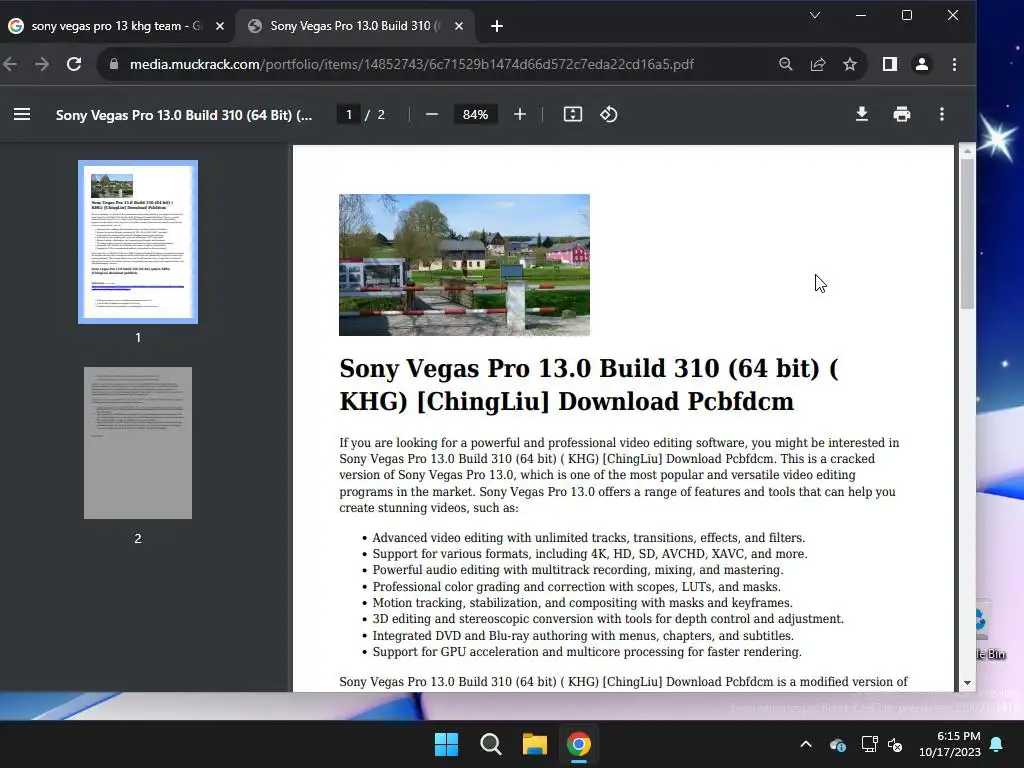This screenshot has width=1024, height=768.
Task: Click the page number input field
Action: coord(349,114)
